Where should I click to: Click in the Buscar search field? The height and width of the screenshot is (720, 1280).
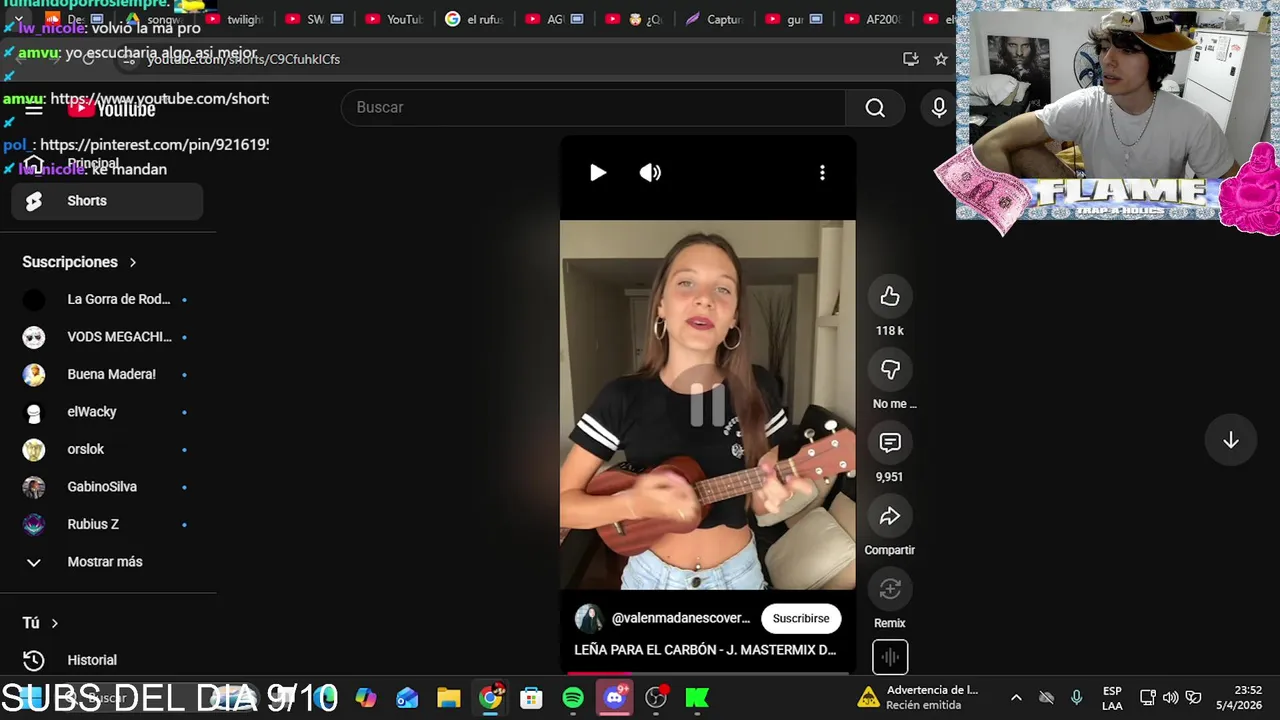pos(594,108)
